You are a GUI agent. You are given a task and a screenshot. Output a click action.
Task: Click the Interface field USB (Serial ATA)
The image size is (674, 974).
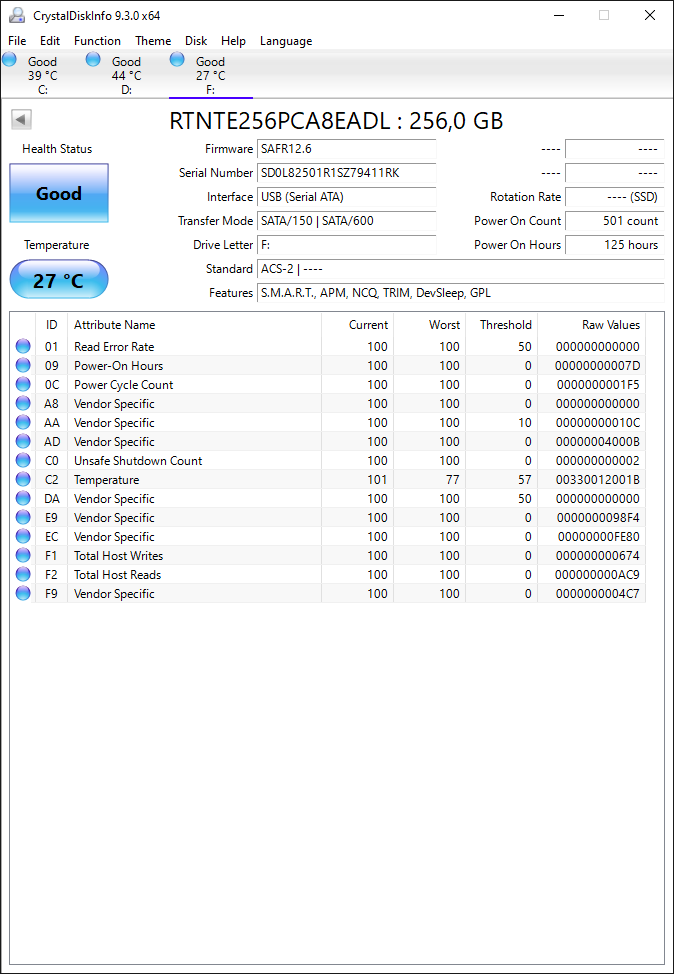(347, 197)
